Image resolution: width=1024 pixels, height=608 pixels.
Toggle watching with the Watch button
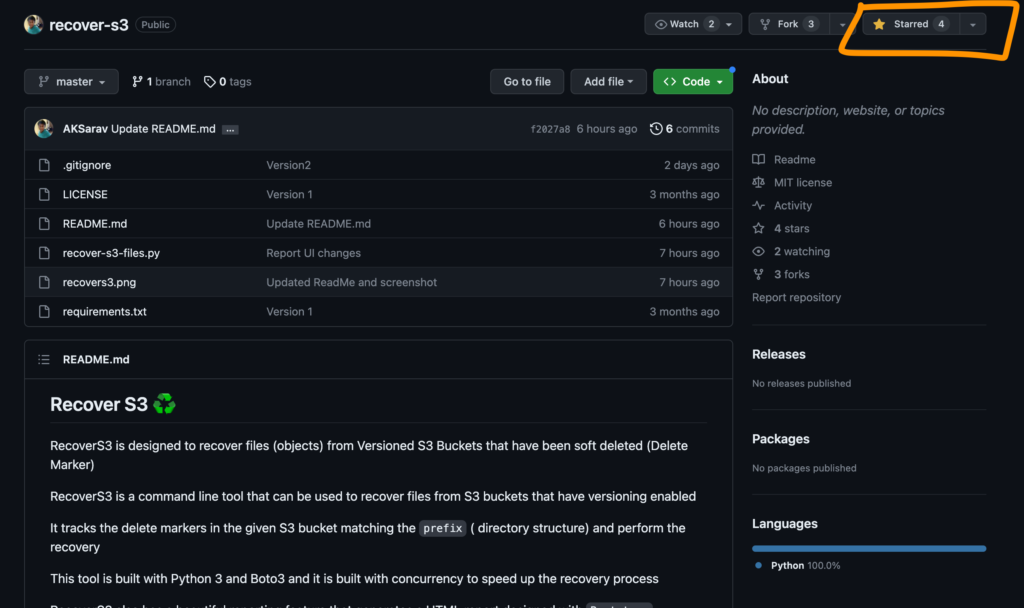click(x=686, y=23)
